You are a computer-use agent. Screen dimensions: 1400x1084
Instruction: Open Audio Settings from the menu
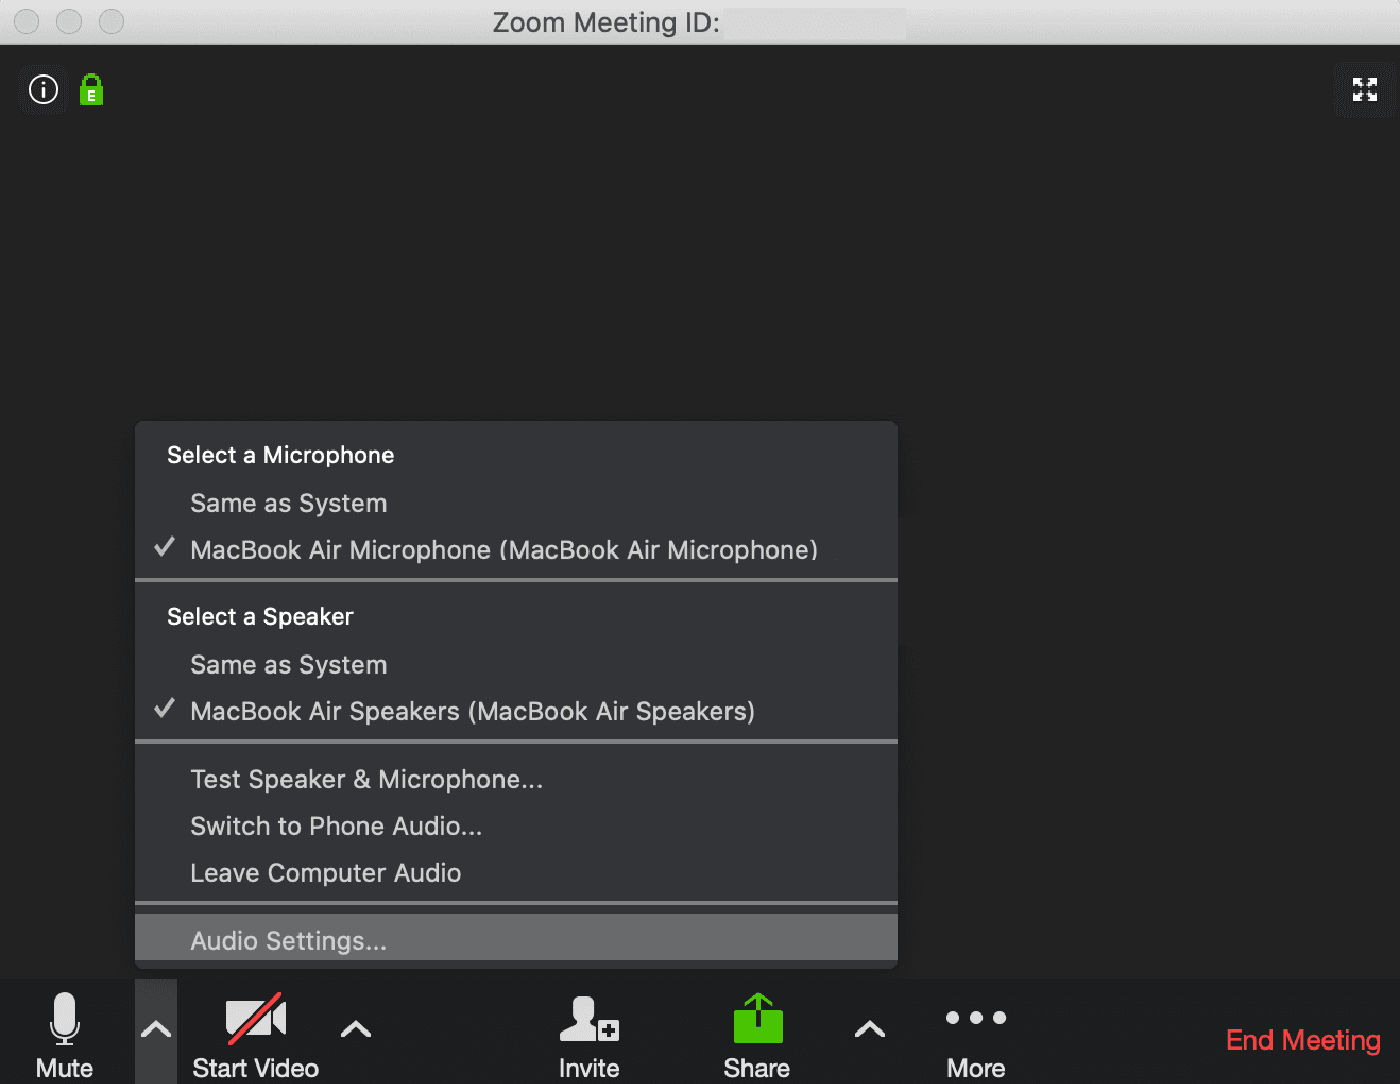pyautogui.click(x=288, y=941)
